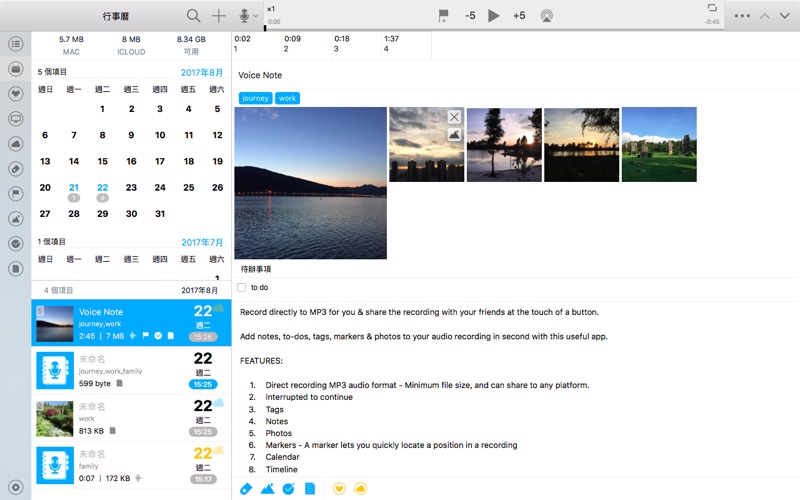Skip back 5 seconds
This screenshot has height=500, width=800.
470,16
